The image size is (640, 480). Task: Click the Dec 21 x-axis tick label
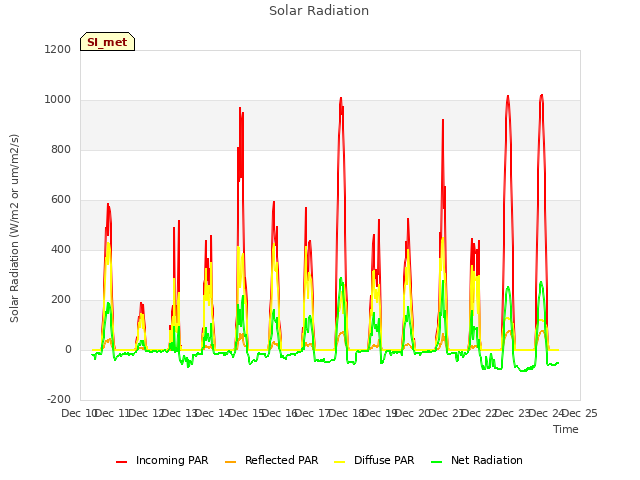447,413
